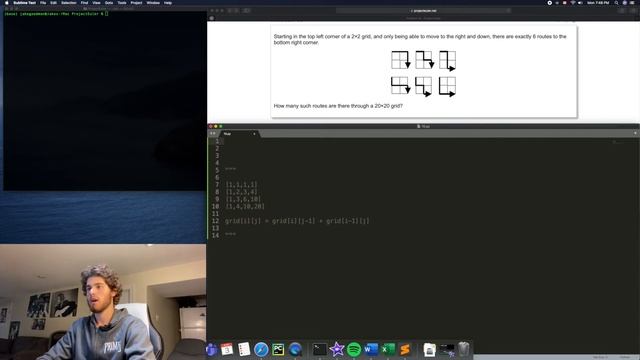Close the open Sublime Text tab
Screen dimensions: 640x360
pyautogui.click(x=254, y=134)
